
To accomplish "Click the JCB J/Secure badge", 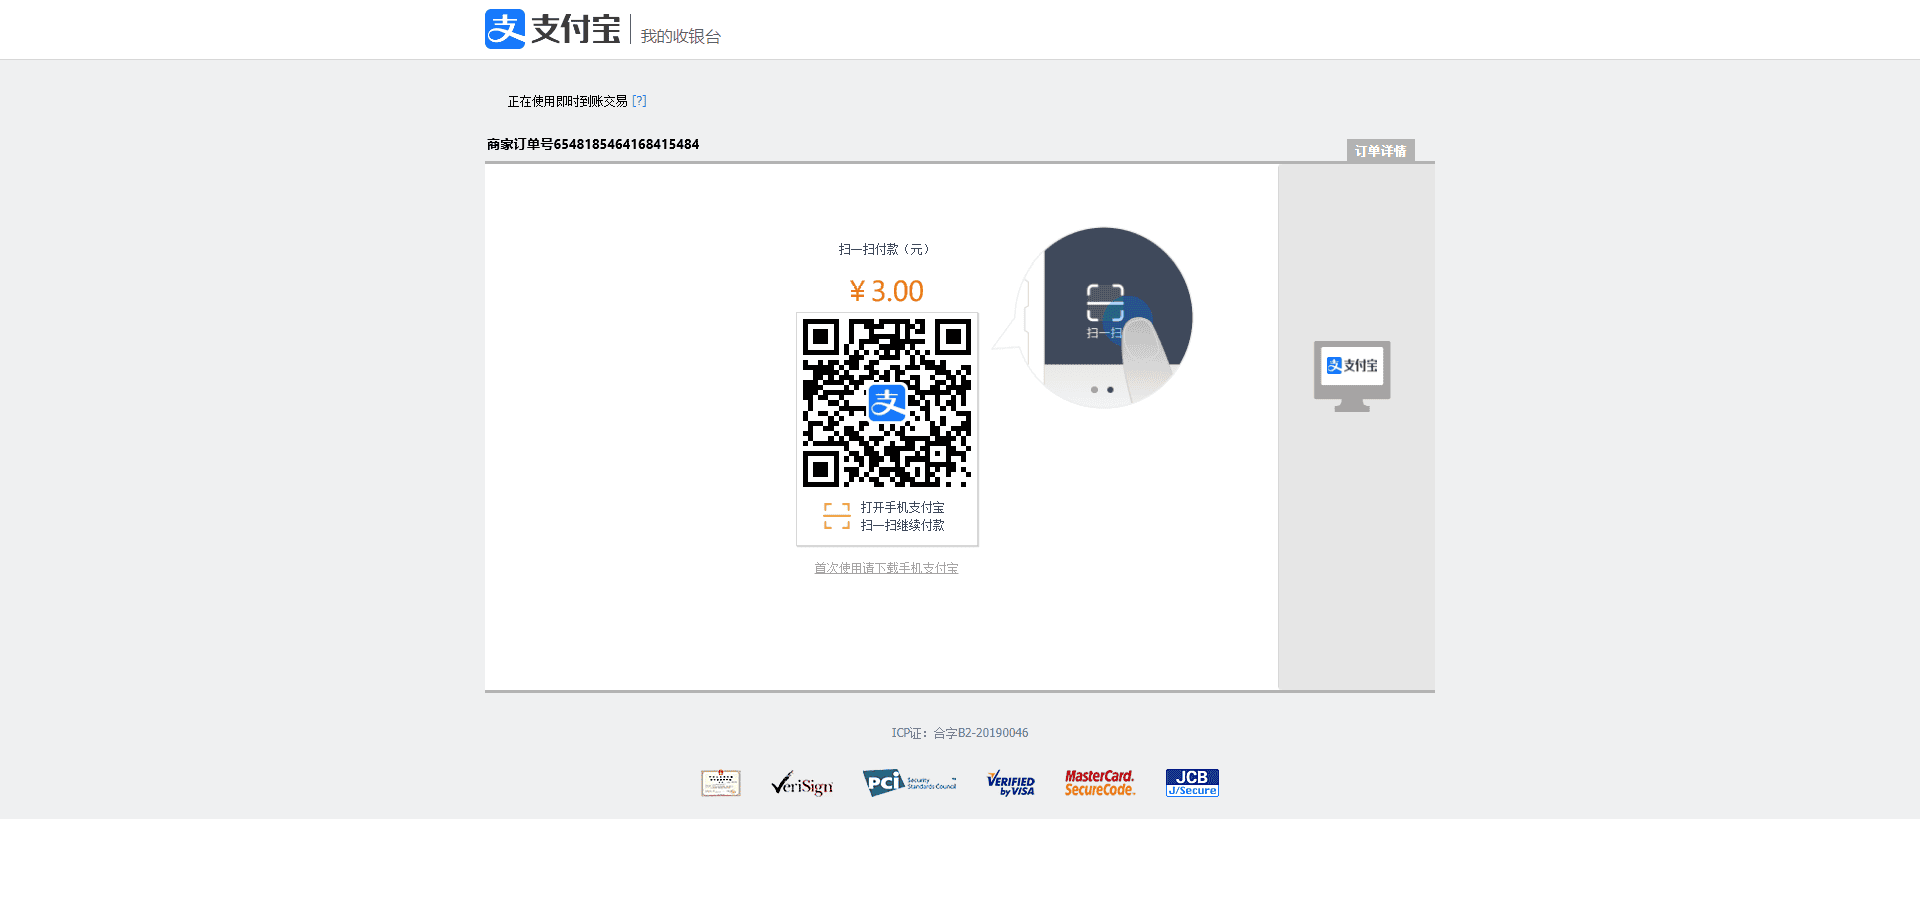I will pos(1192,783).
